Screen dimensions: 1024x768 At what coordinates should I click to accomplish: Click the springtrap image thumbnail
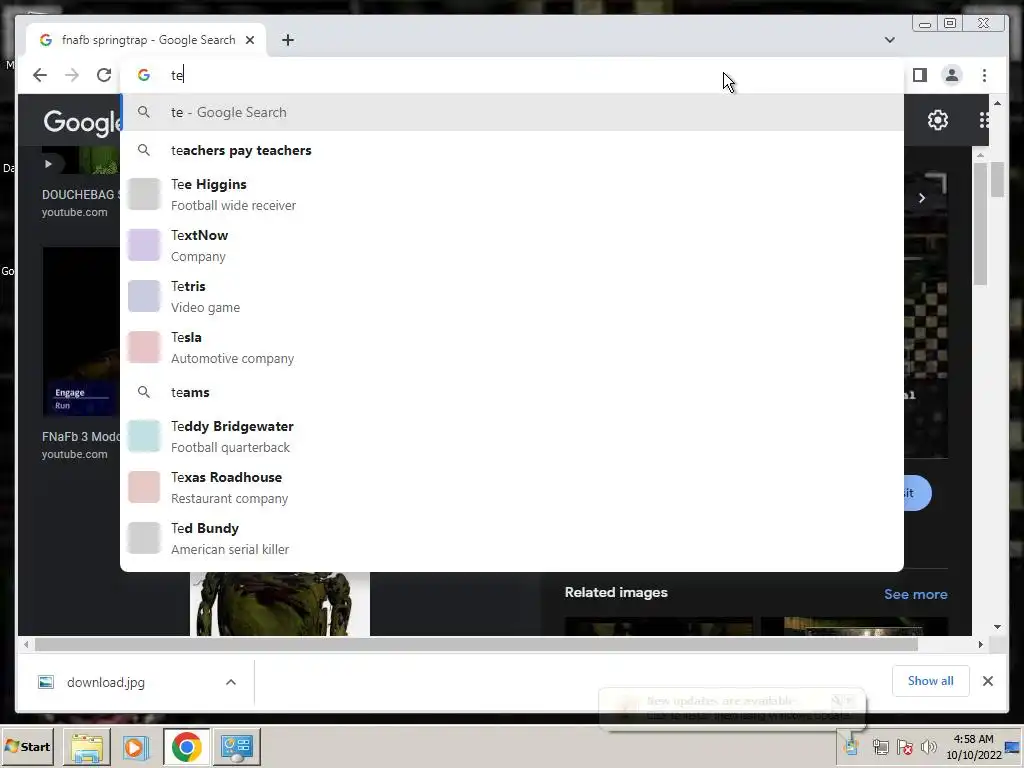[x=280, y=603]
